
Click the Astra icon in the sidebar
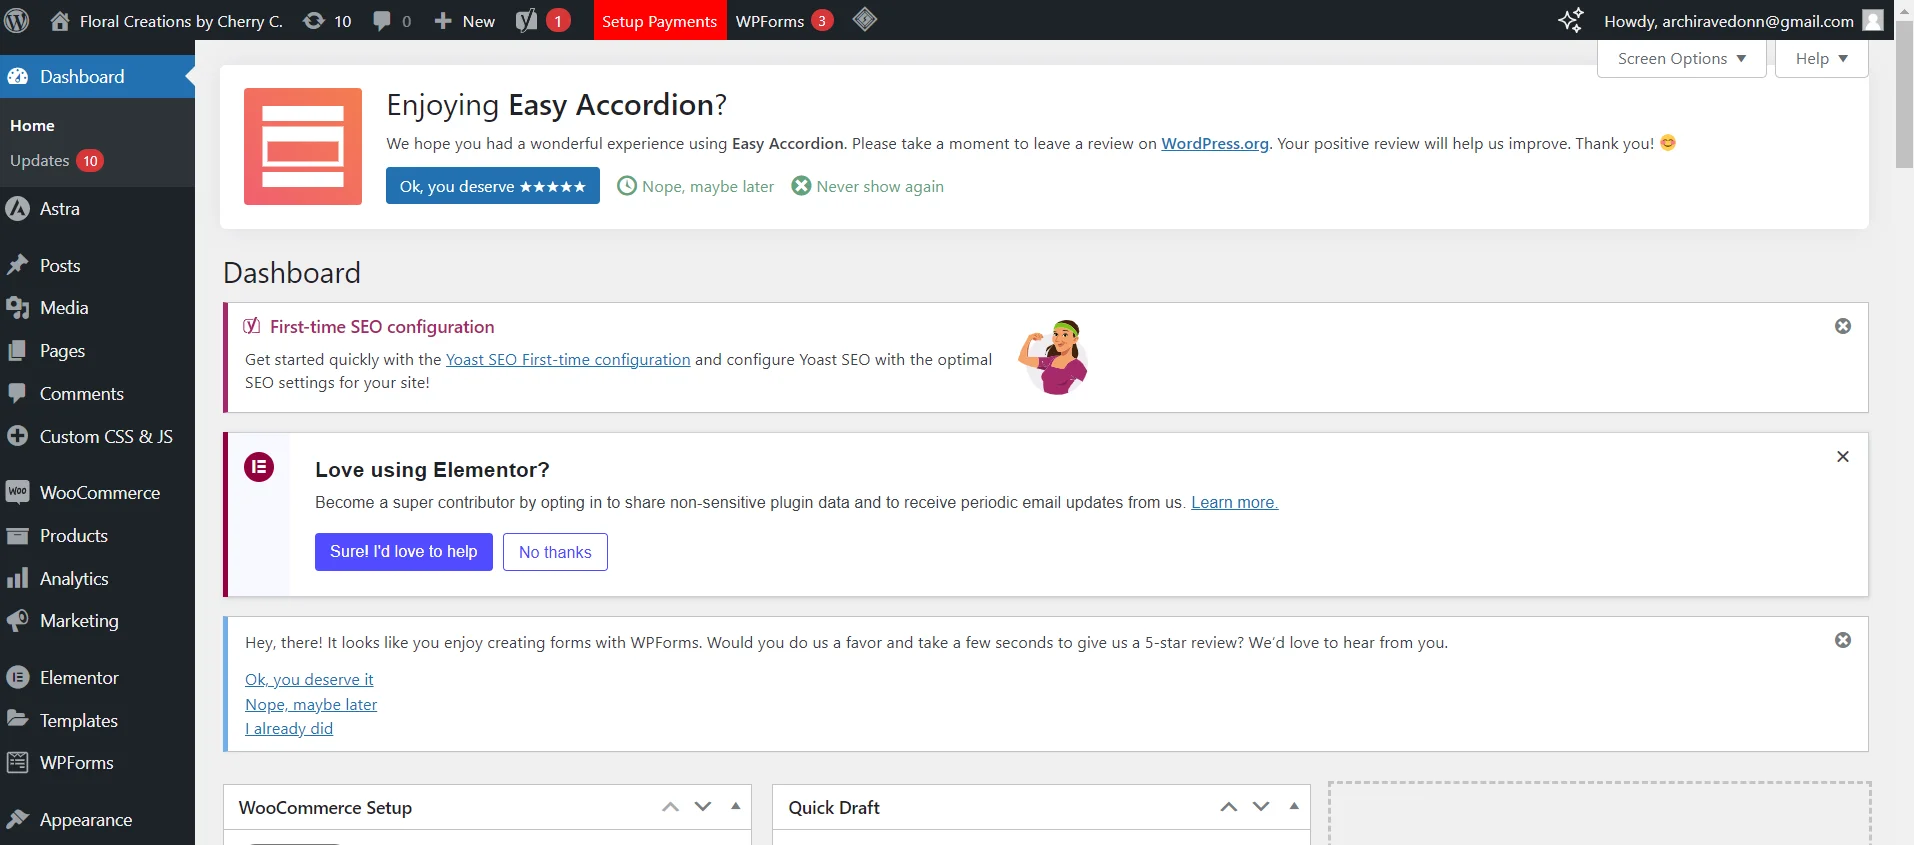click(18, 209)
